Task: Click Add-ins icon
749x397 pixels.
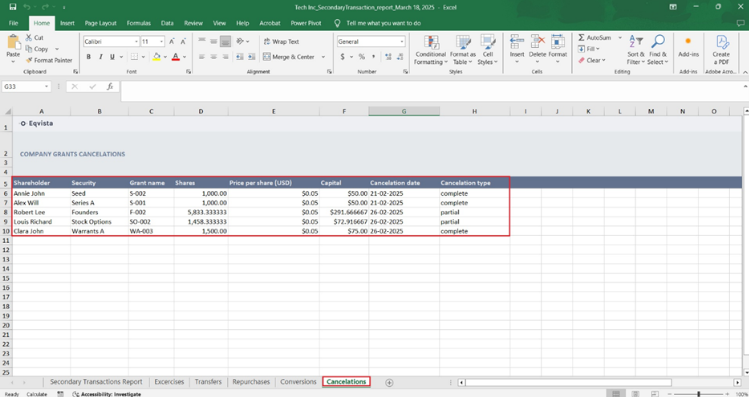Action: [688, 42]
